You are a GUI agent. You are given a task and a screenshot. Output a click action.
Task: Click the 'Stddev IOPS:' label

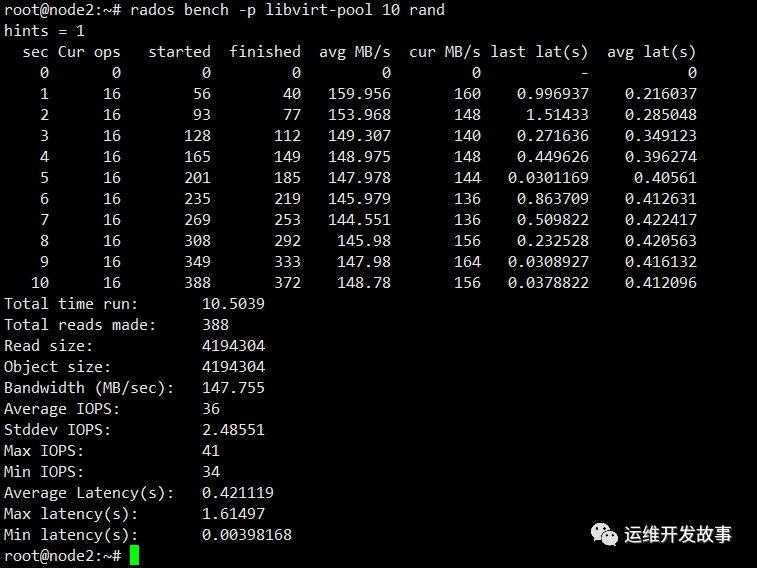(57, 429)
